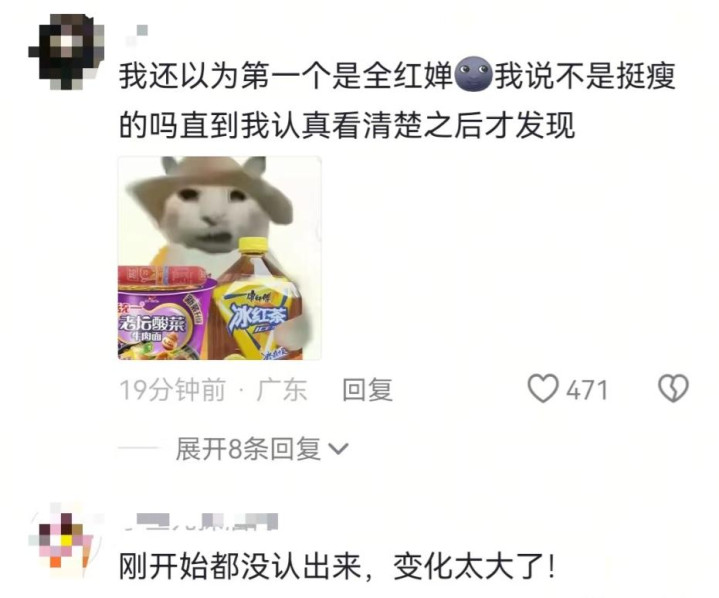Like the comment with the heart icon

(x=543, y=389)
